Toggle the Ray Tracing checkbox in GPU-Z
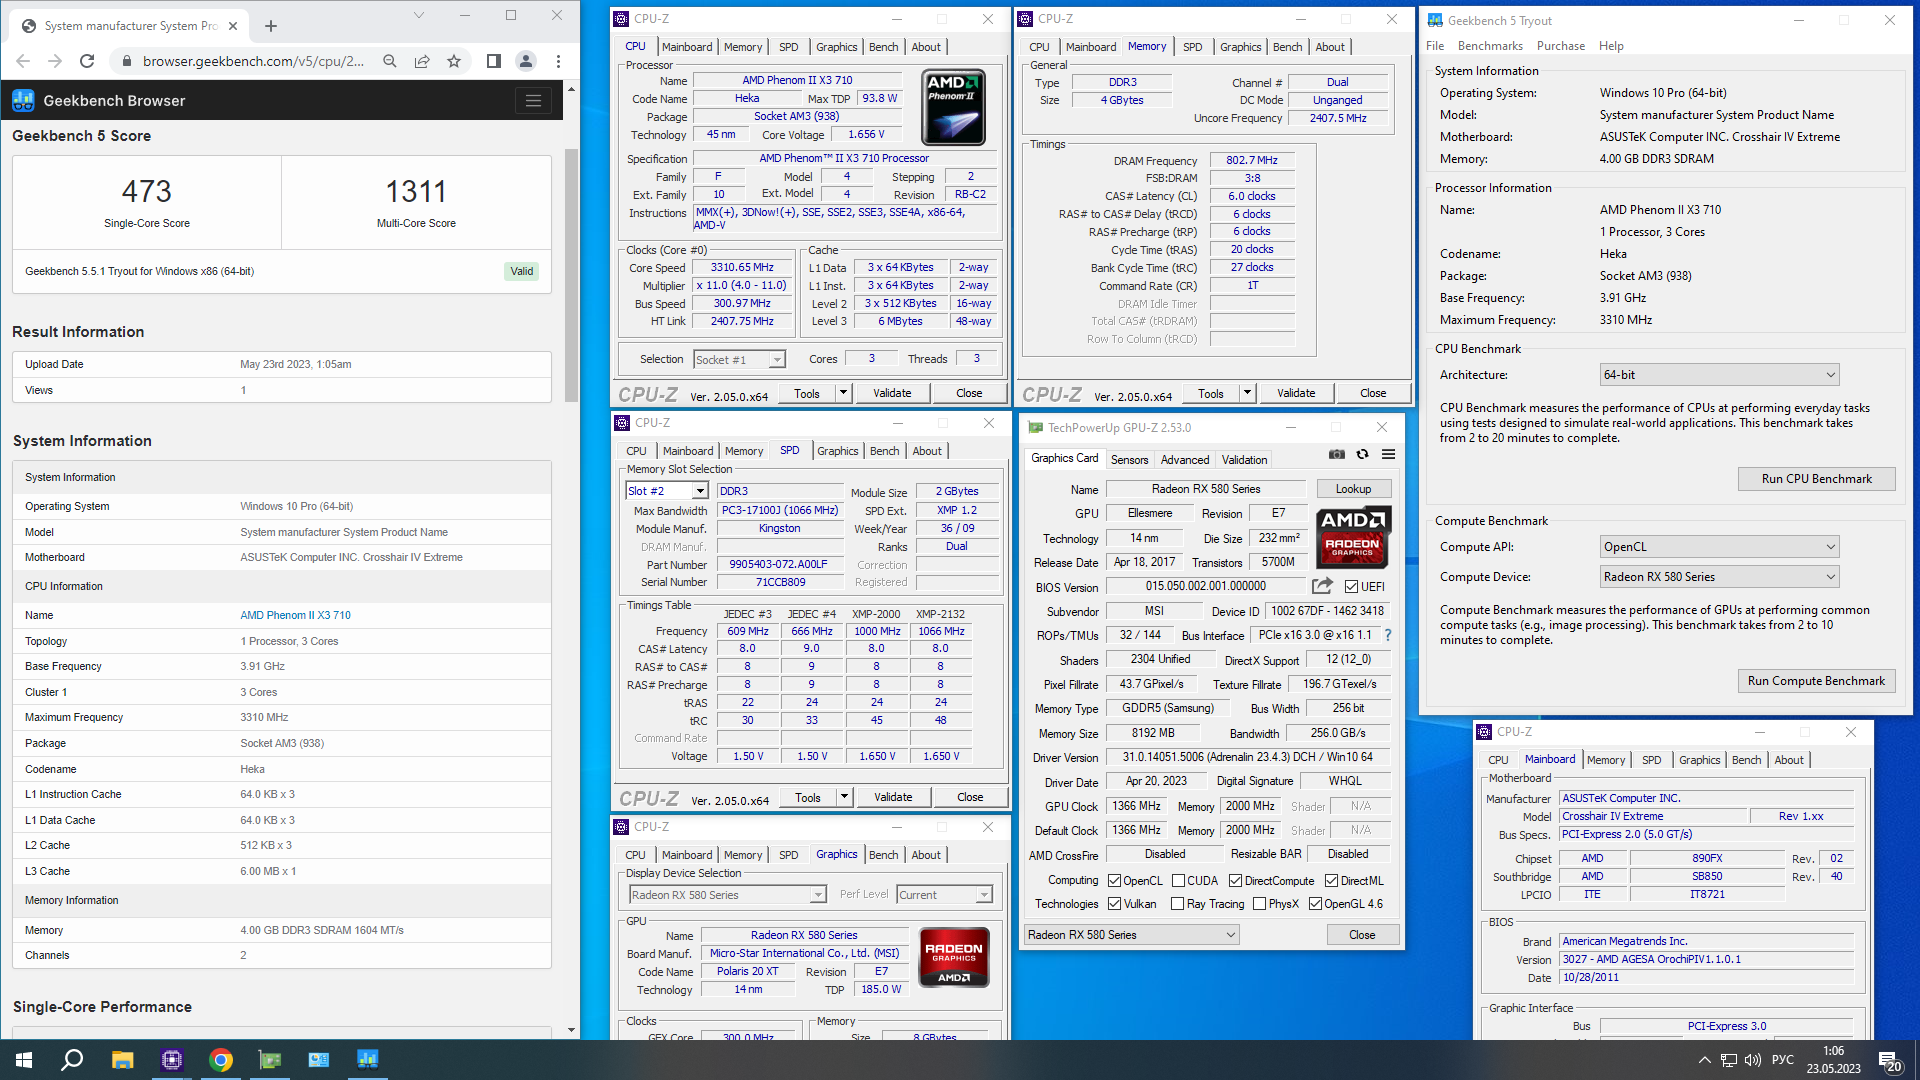The width and height of the screenshot is (1920, 1080). (1178, 904)
